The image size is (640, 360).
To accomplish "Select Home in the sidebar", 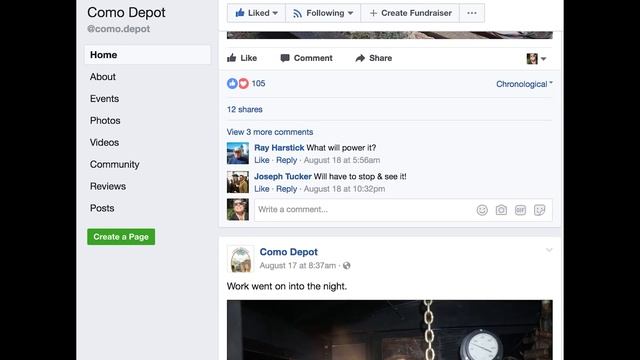I will click(147, 55).
